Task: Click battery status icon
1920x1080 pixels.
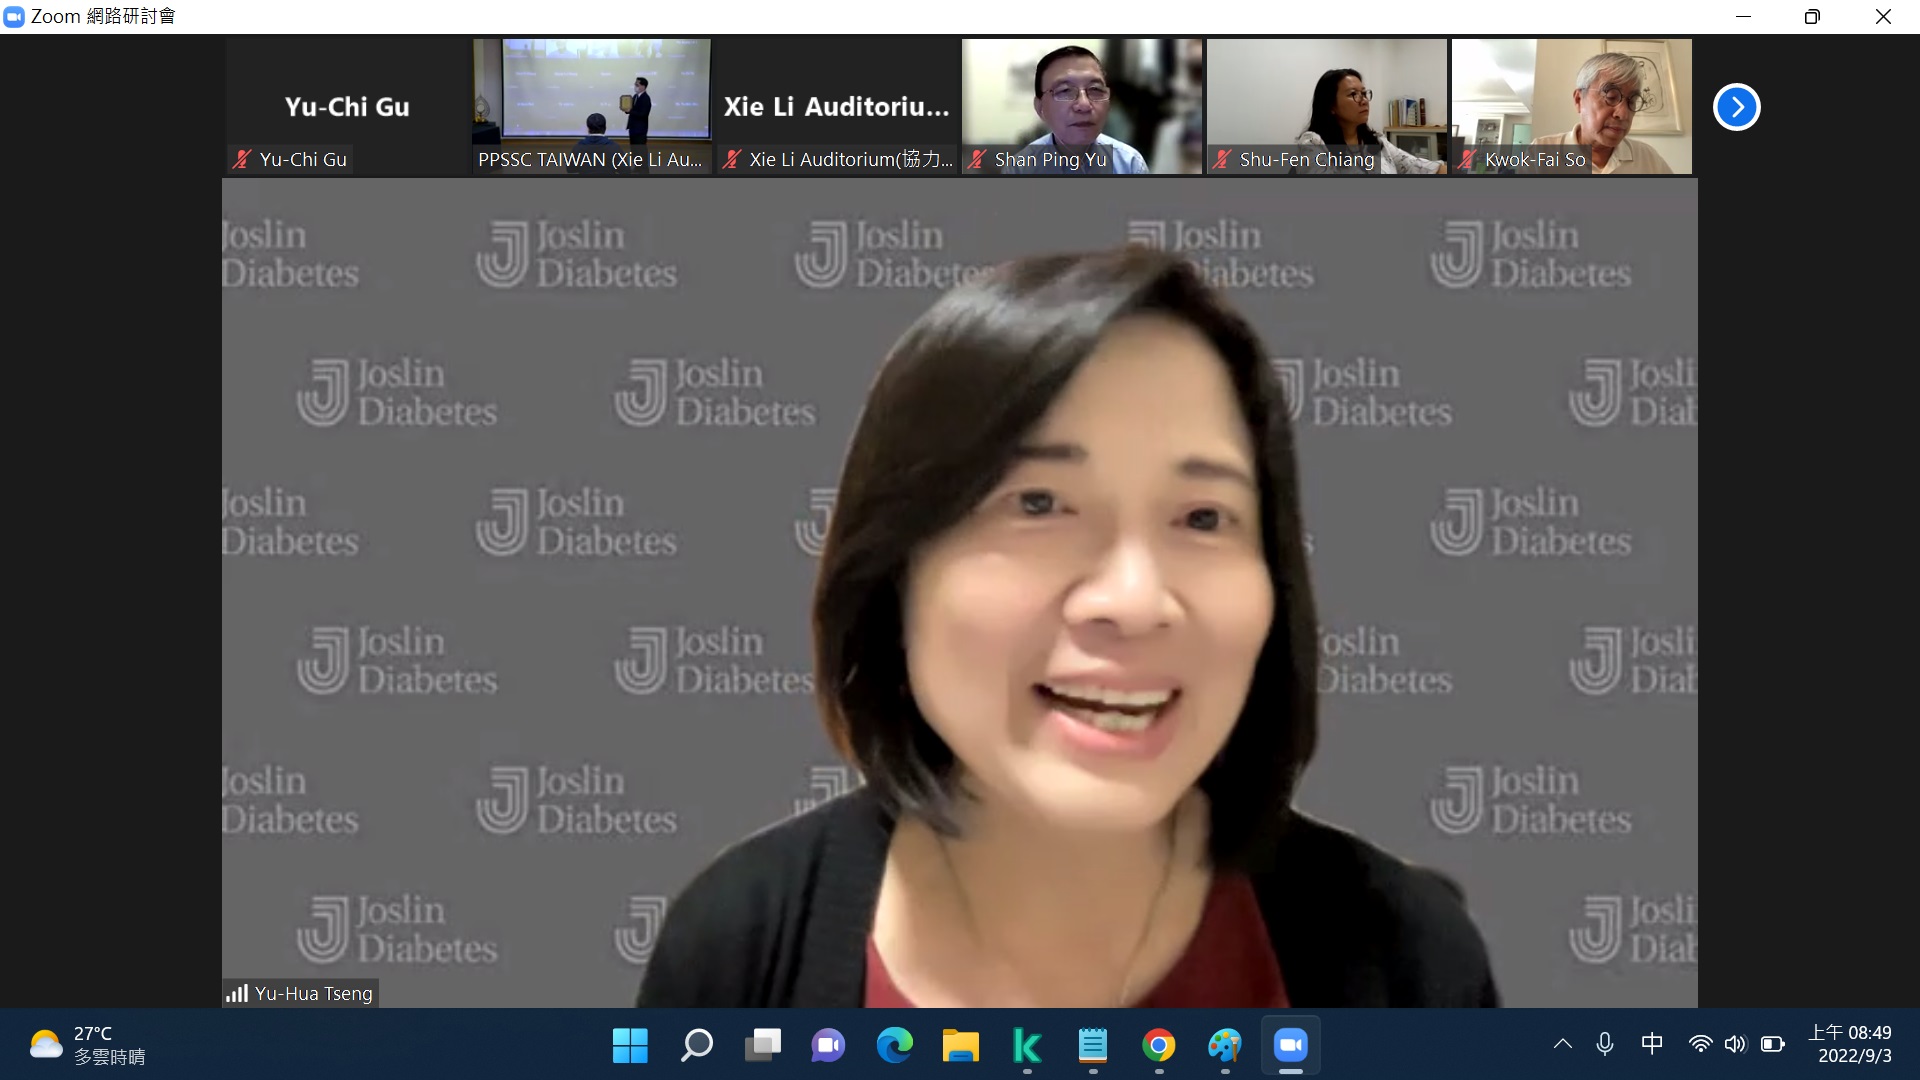Action: point(1773,1045)
